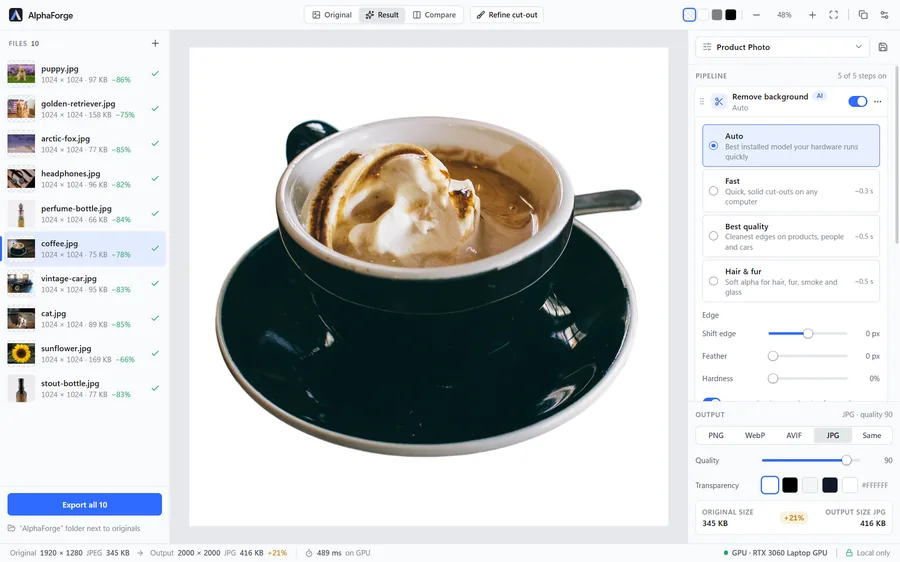Choose Same as original output format

click(x=871, y=436)
